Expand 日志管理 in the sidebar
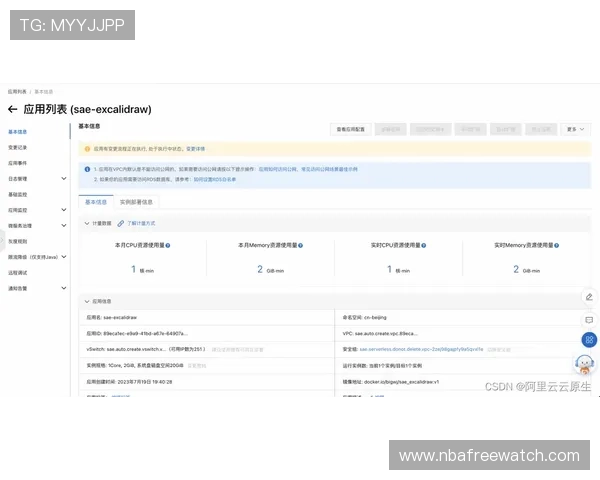The height and width of the screenshot is (480, 600). (x=64, y=179)
